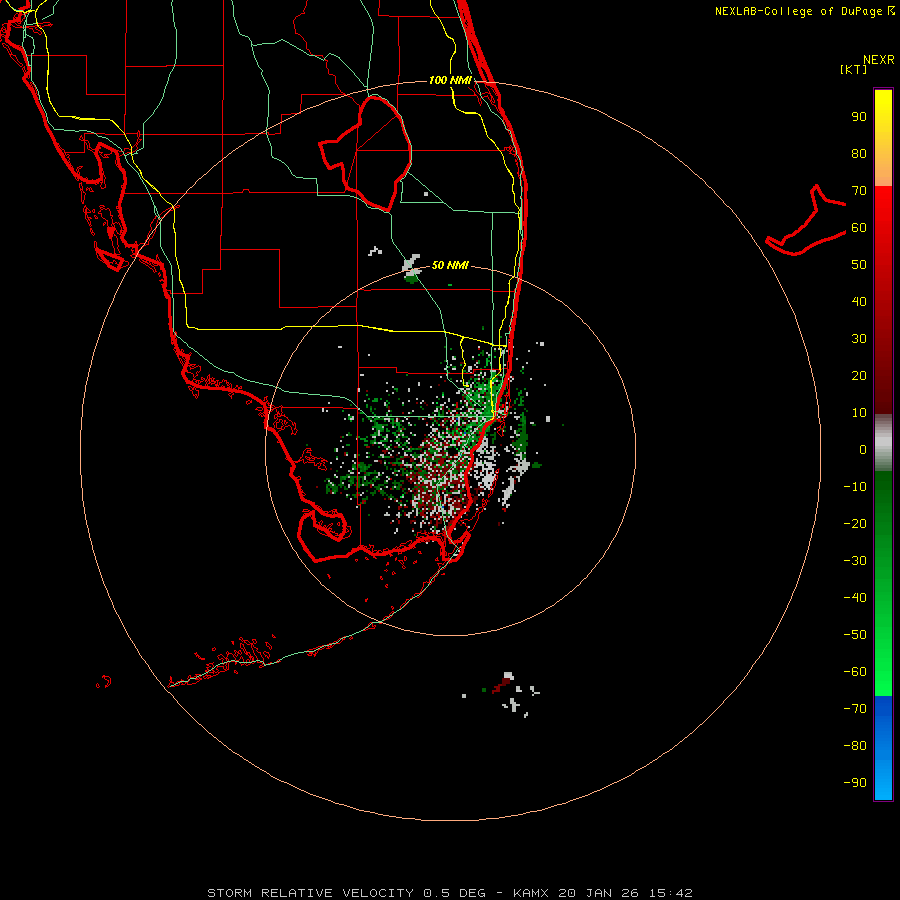The height and width of the screenshot is (900, 900).
Task: Click the 10 value on velocity scale
Action: tap(859, 413)
